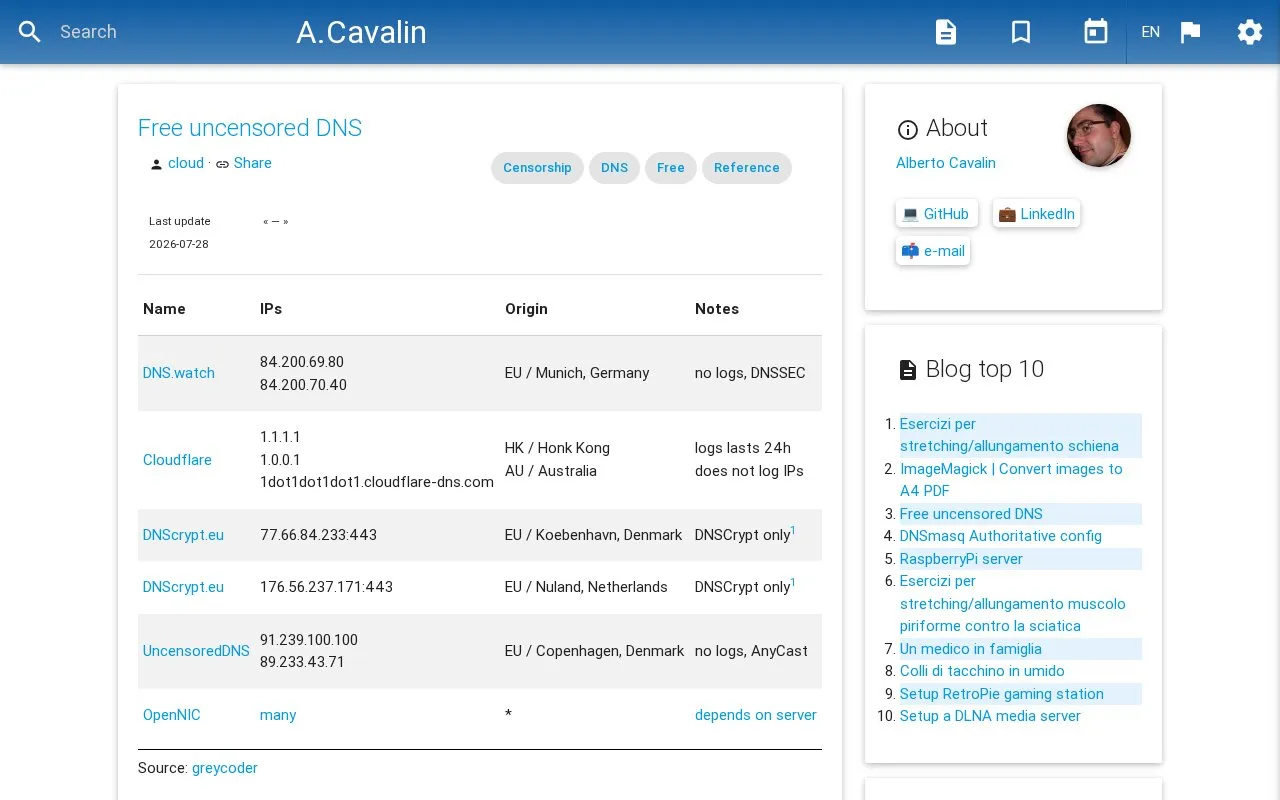Screen dimensions: 1280x800
Task: Open the UncensoredDNS link
Action: click(196, 651)
